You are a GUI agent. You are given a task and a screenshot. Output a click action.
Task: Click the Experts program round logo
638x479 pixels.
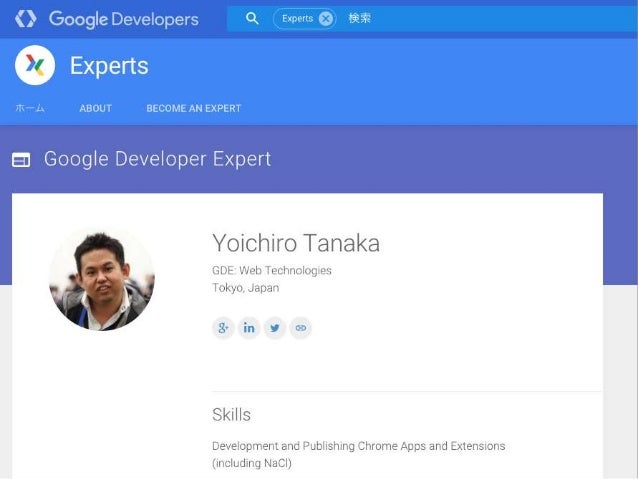[35, 65]
